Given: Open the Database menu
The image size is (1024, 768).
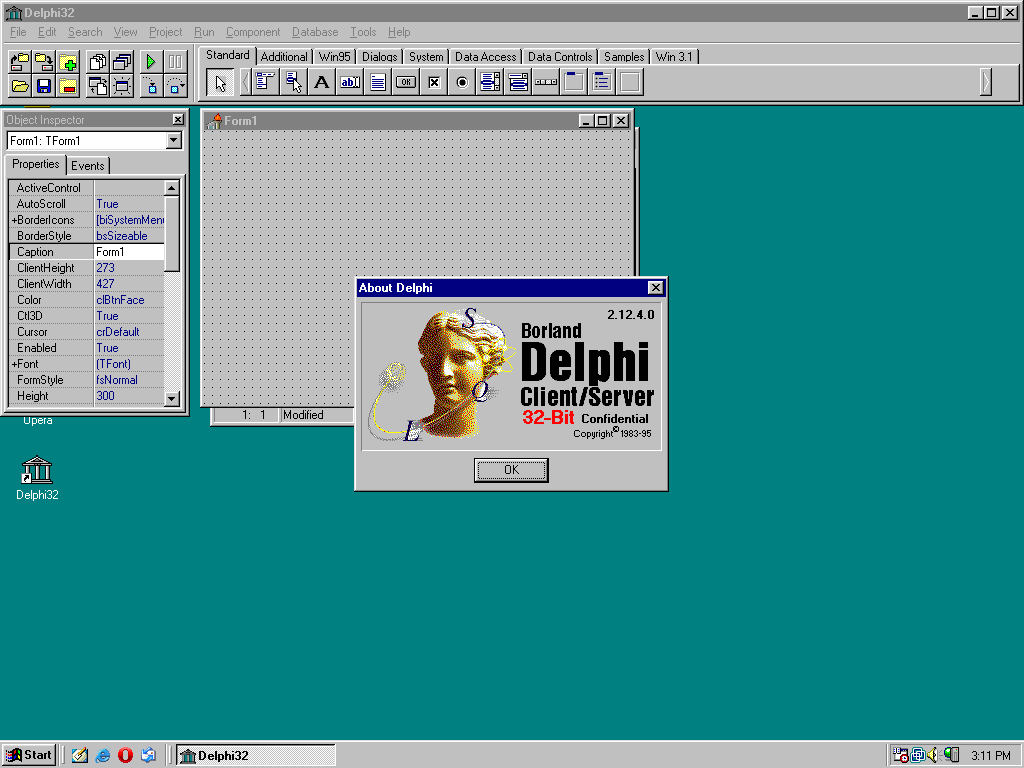Looking at the screenshot, I should point(315,32).
